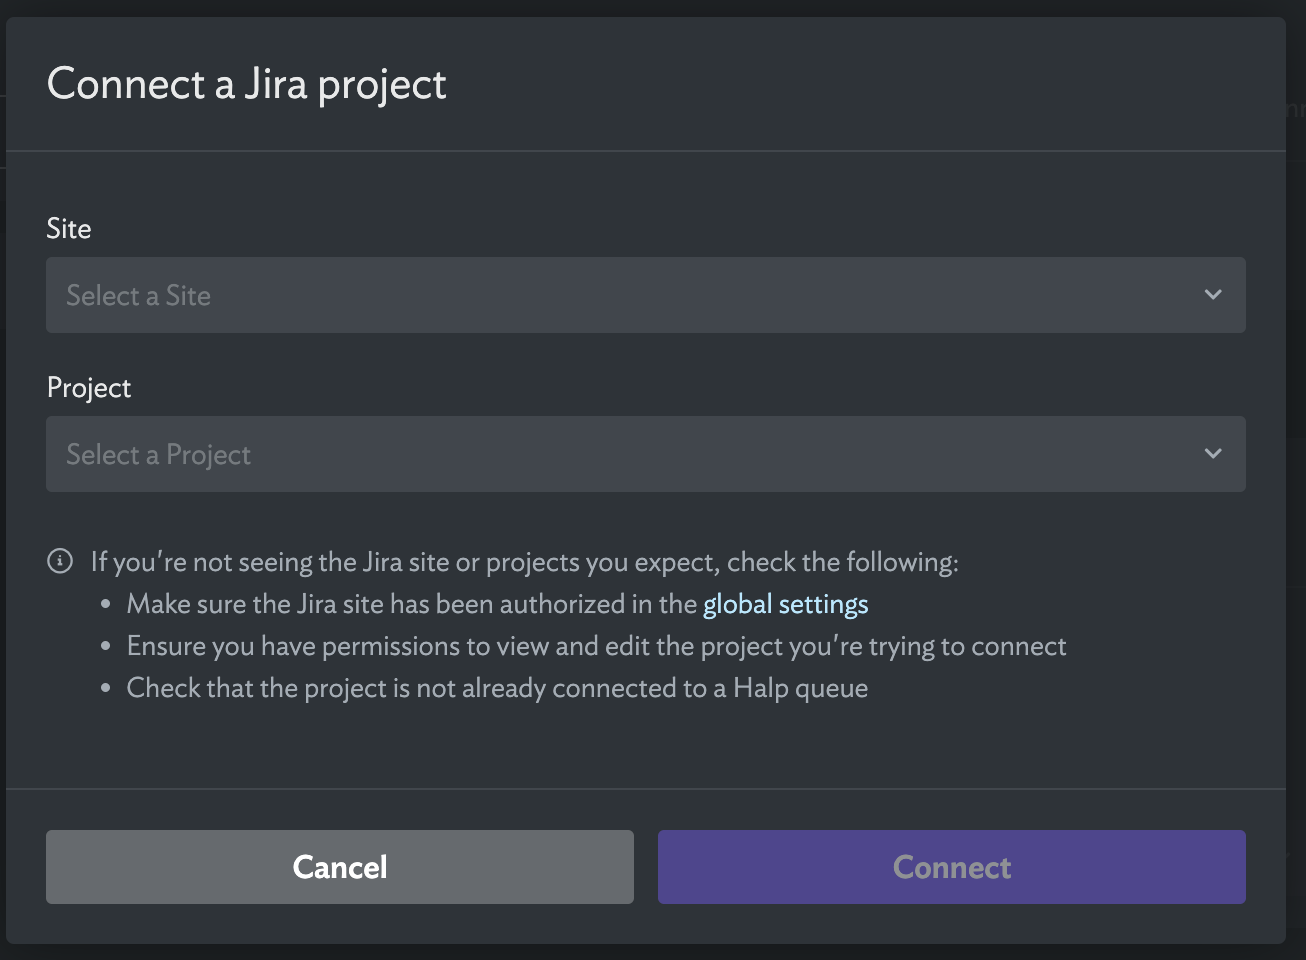Open the Select a Site dropdown
This screenshot has width=1306, height=960.
coord(645,295)
